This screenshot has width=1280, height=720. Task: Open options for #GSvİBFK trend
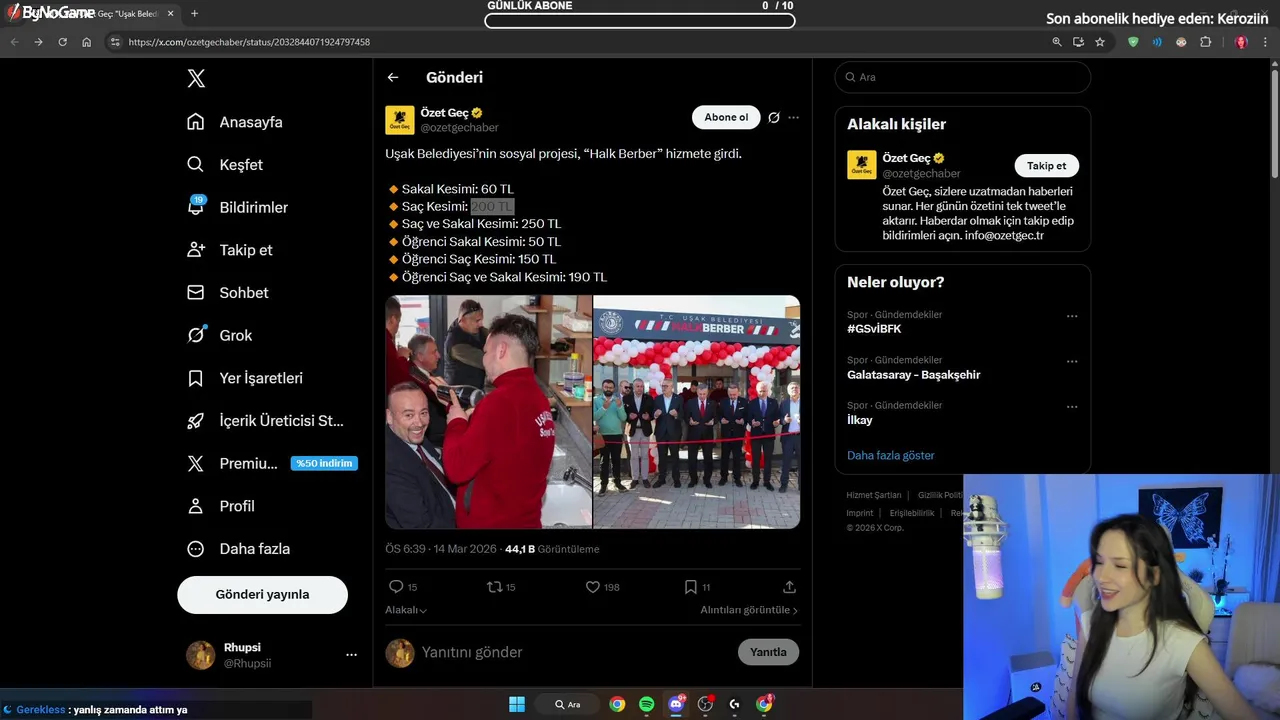[1072, 316]
